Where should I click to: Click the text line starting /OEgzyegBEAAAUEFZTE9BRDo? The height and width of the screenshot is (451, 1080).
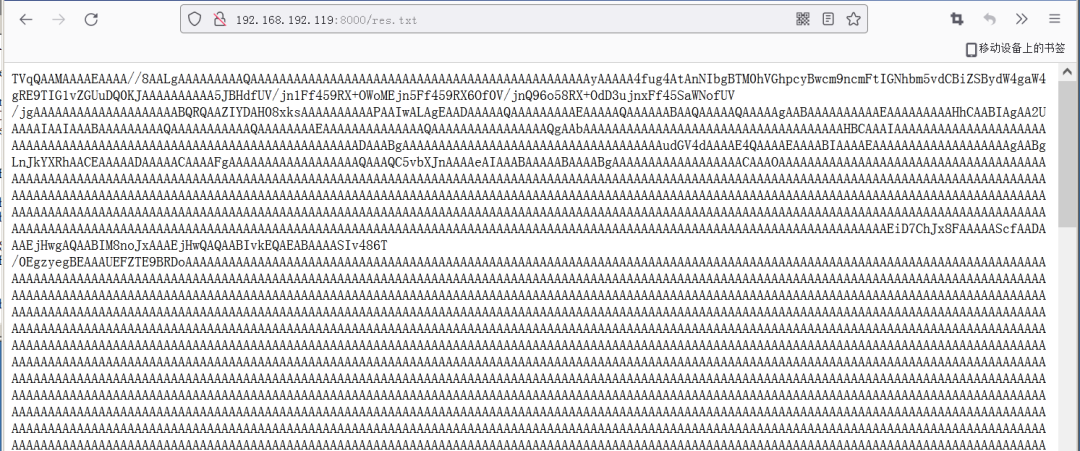[x=528, y=262]
